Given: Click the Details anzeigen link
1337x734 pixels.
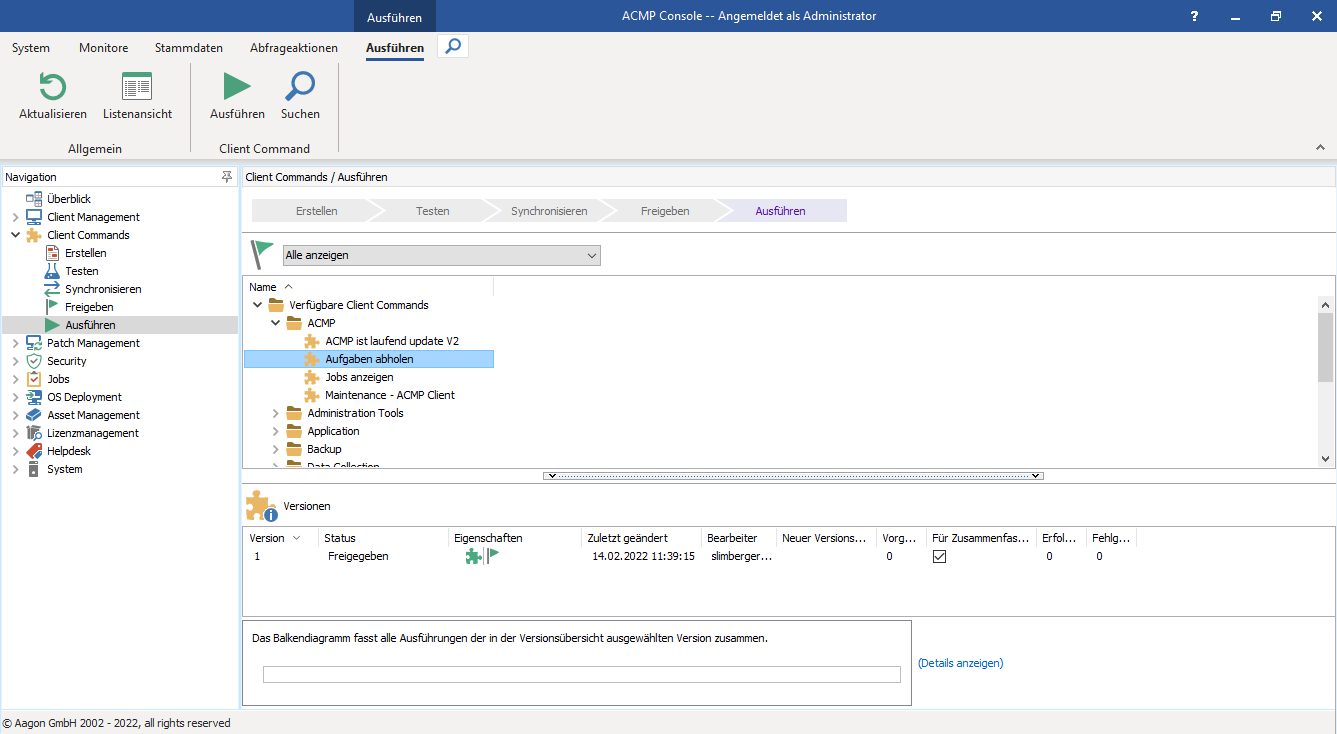Looking at the screenshot, I should 960,663.
